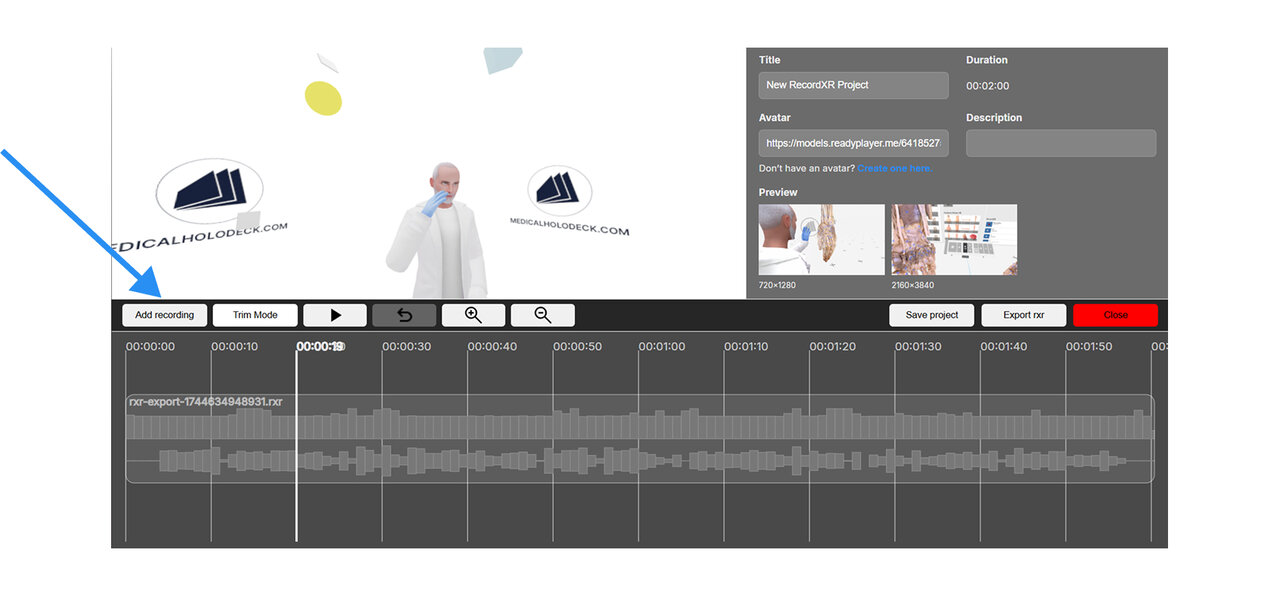
Task: Expand the Description text area
Action: click(1060, 142)
